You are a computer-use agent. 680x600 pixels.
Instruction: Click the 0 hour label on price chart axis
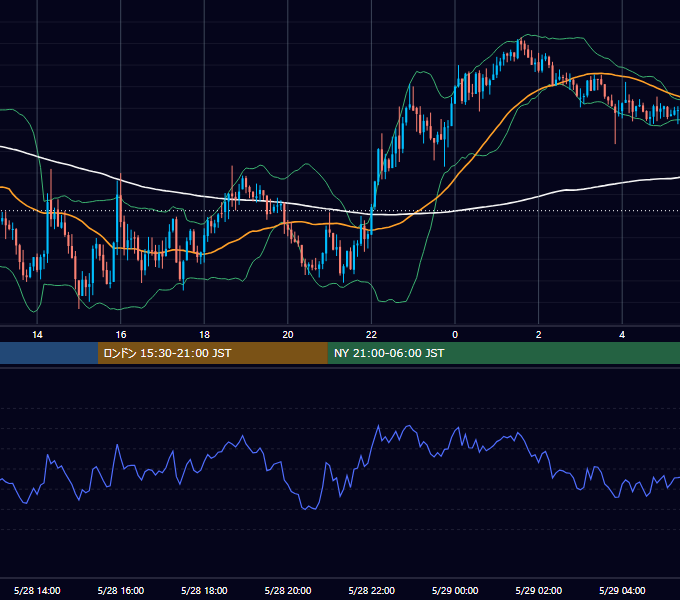(455, 335)
